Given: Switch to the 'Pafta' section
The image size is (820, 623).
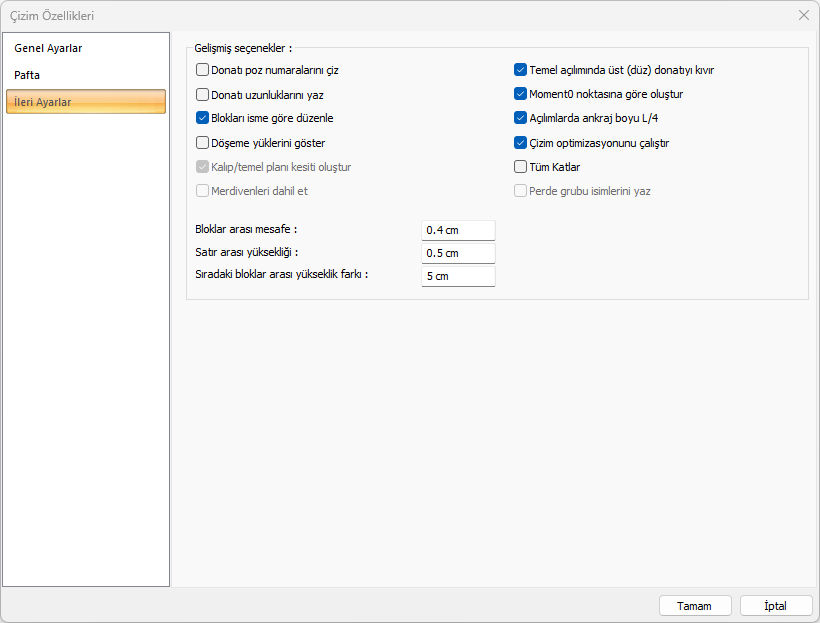Looking at the screenshot, I should click(27, 75).
